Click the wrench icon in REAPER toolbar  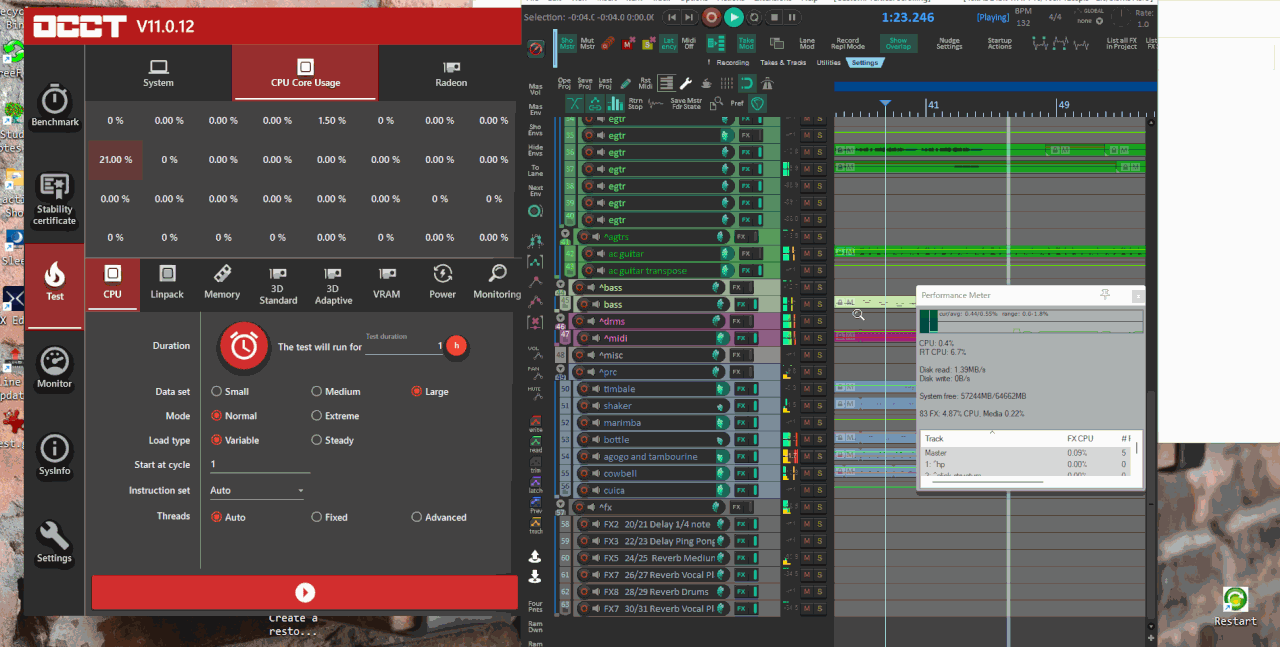(686, 83)
